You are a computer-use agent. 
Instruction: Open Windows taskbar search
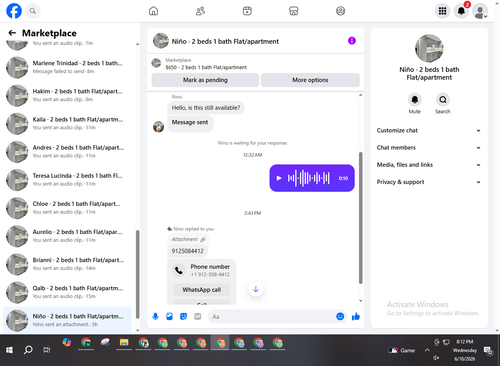click(28, 350)
